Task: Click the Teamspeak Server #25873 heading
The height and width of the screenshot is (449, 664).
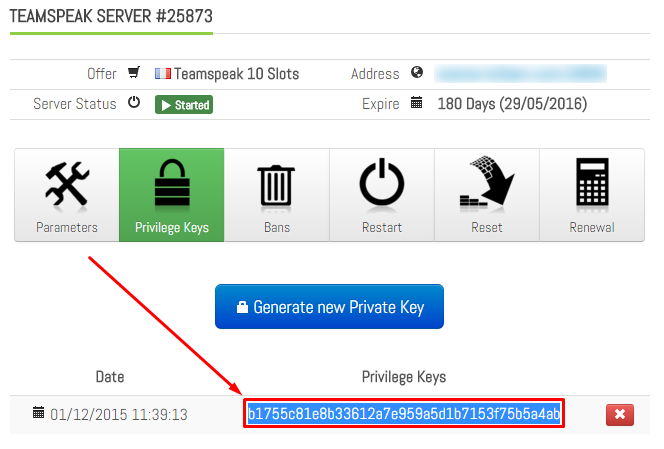Action: (111, 17)
